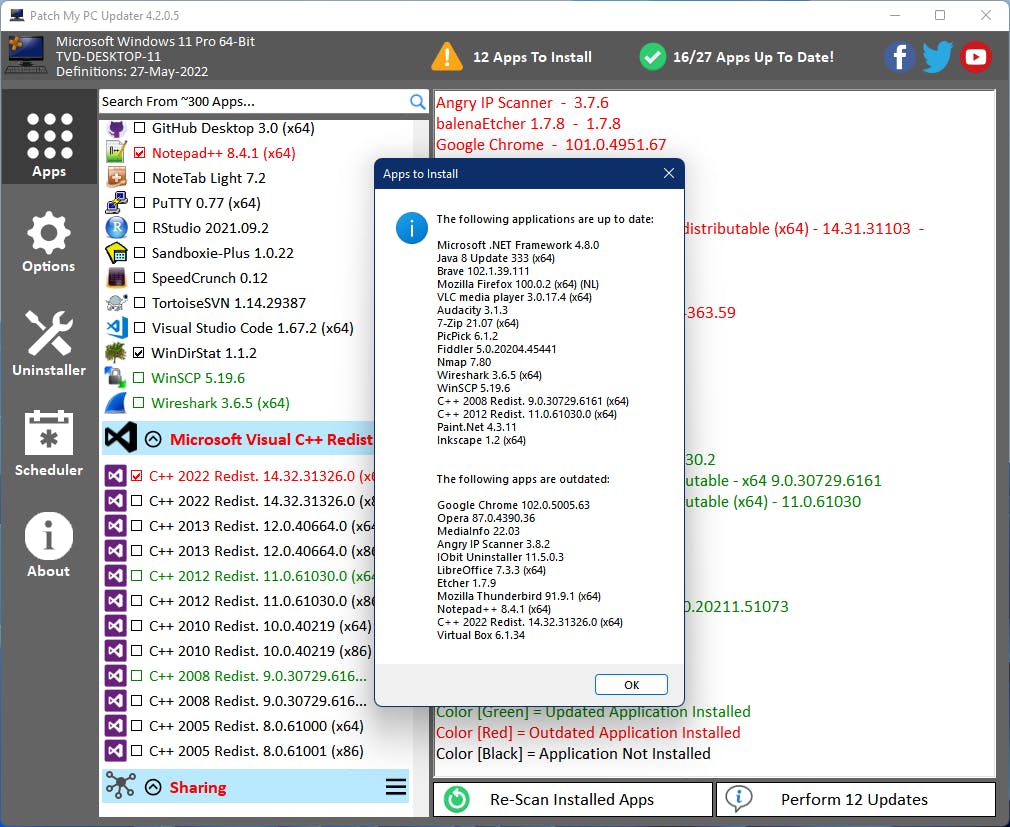Screen dimensions: 1010x827
Task: Click Color [Red] Outdated Application legend
Action: [588, 732]
